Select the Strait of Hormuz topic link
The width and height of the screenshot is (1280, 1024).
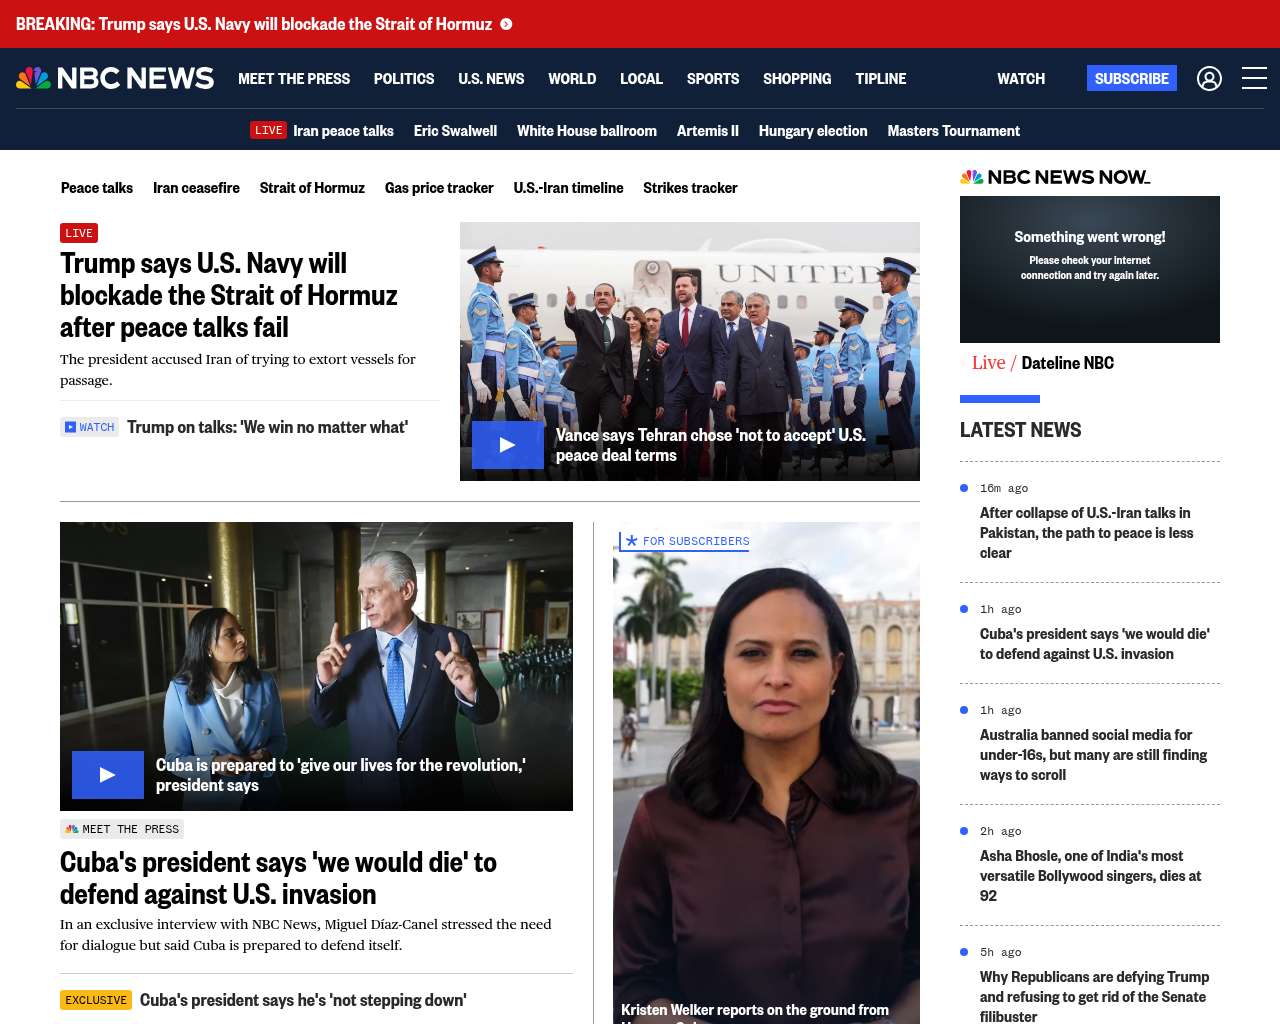click(312, 188)
